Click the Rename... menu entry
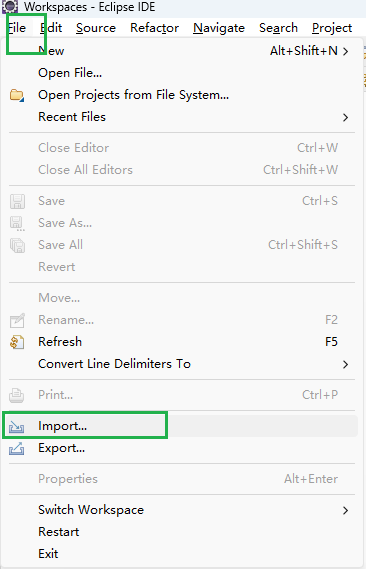Viewport: 366px width, 569px height. (182, 320)
